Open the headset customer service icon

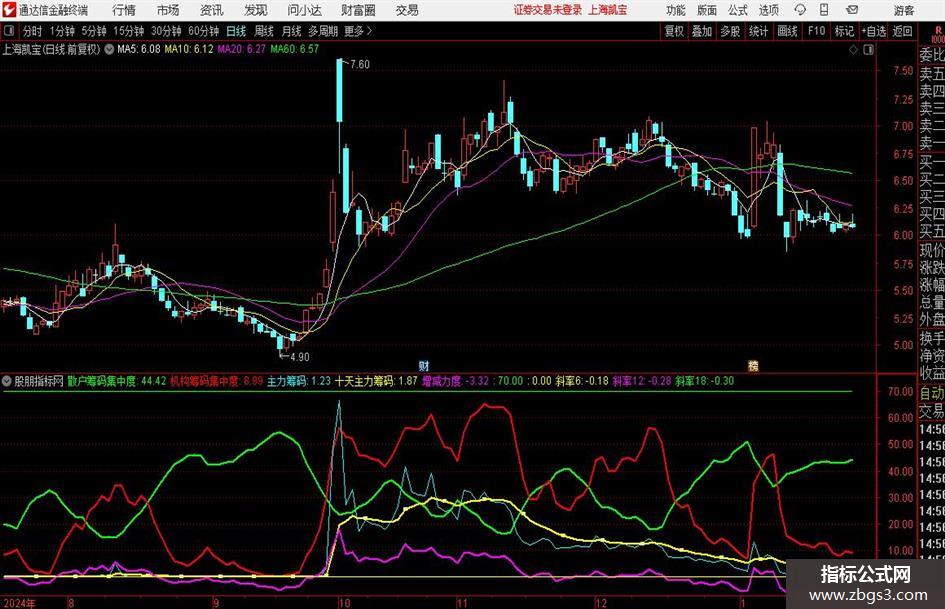[x=800, y=10]
